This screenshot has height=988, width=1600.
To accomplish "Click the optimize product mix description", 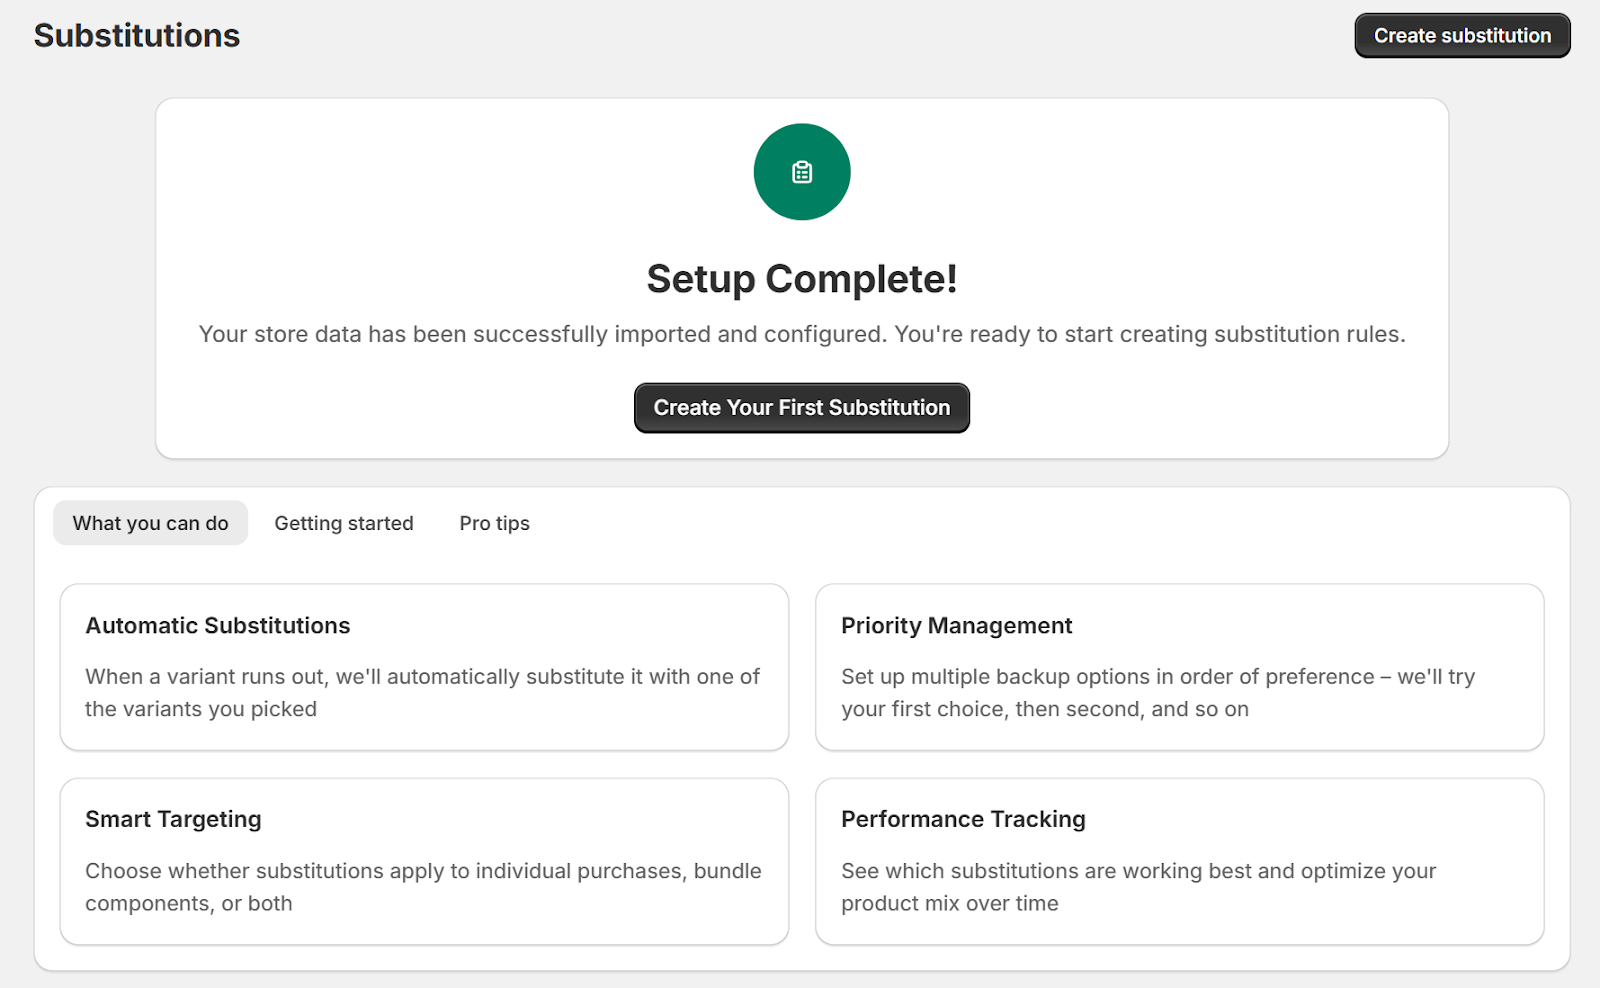I will (x=1138, y=886).
